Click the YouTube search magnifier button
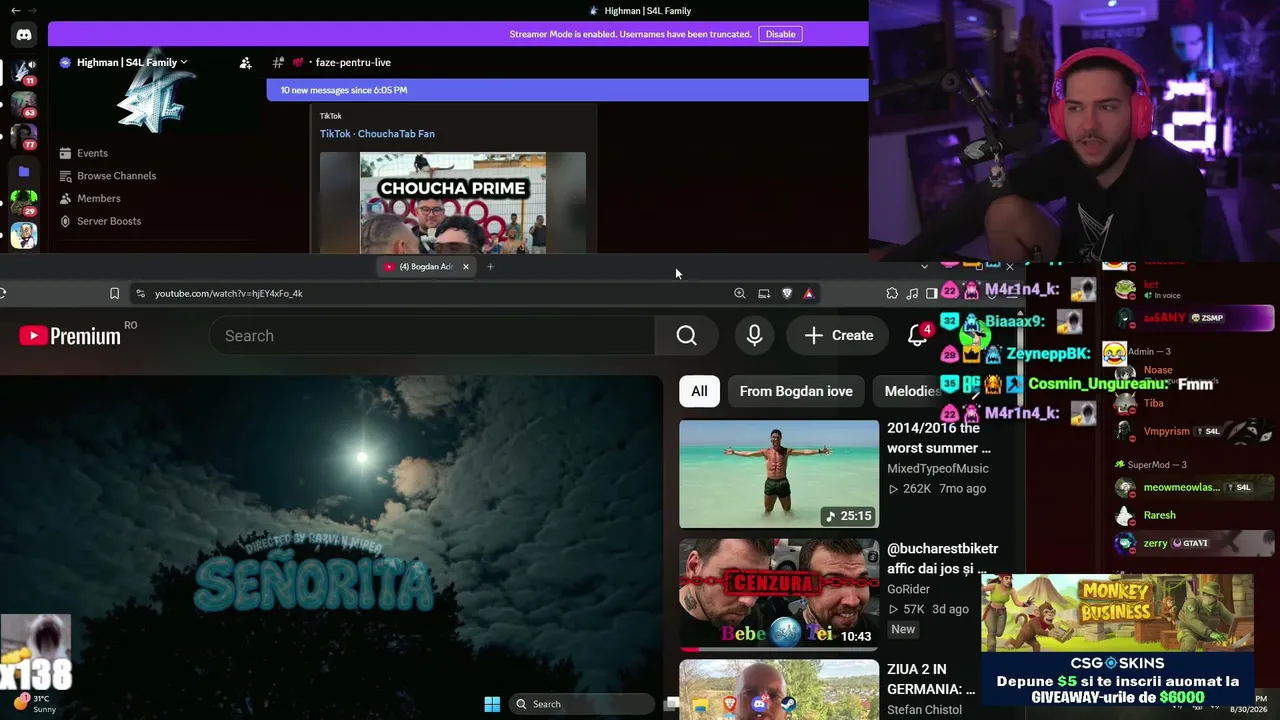The height and width of the screenshot is (720, 1280). pyautogui.click(x=686, y=336)
